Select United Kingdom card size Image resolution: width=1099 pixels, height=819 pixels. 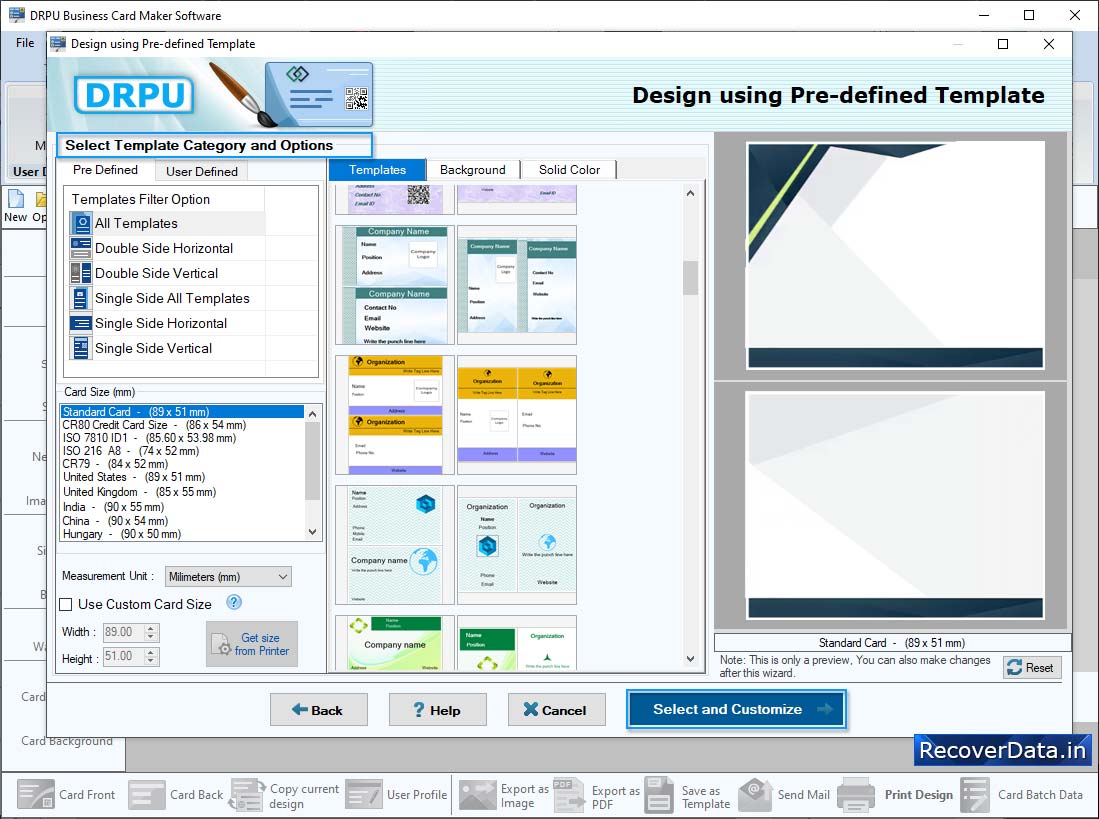(x=182, y=492)
